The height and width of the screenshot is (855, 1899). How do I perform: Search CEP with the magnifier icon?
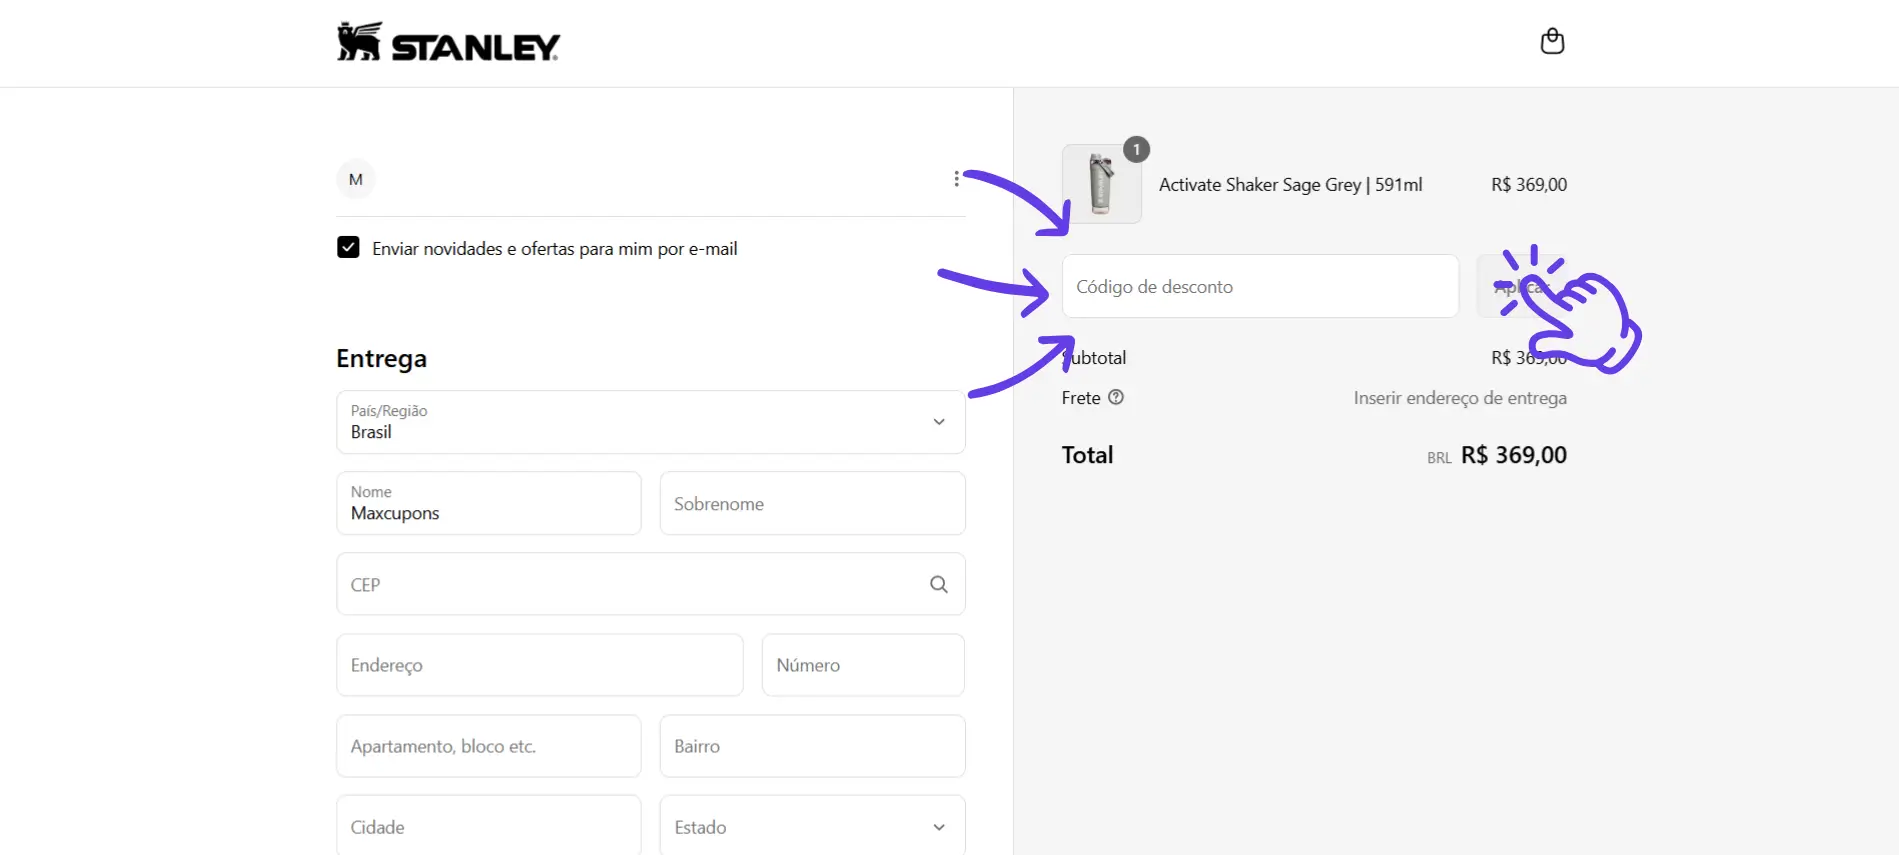(938, 584)
